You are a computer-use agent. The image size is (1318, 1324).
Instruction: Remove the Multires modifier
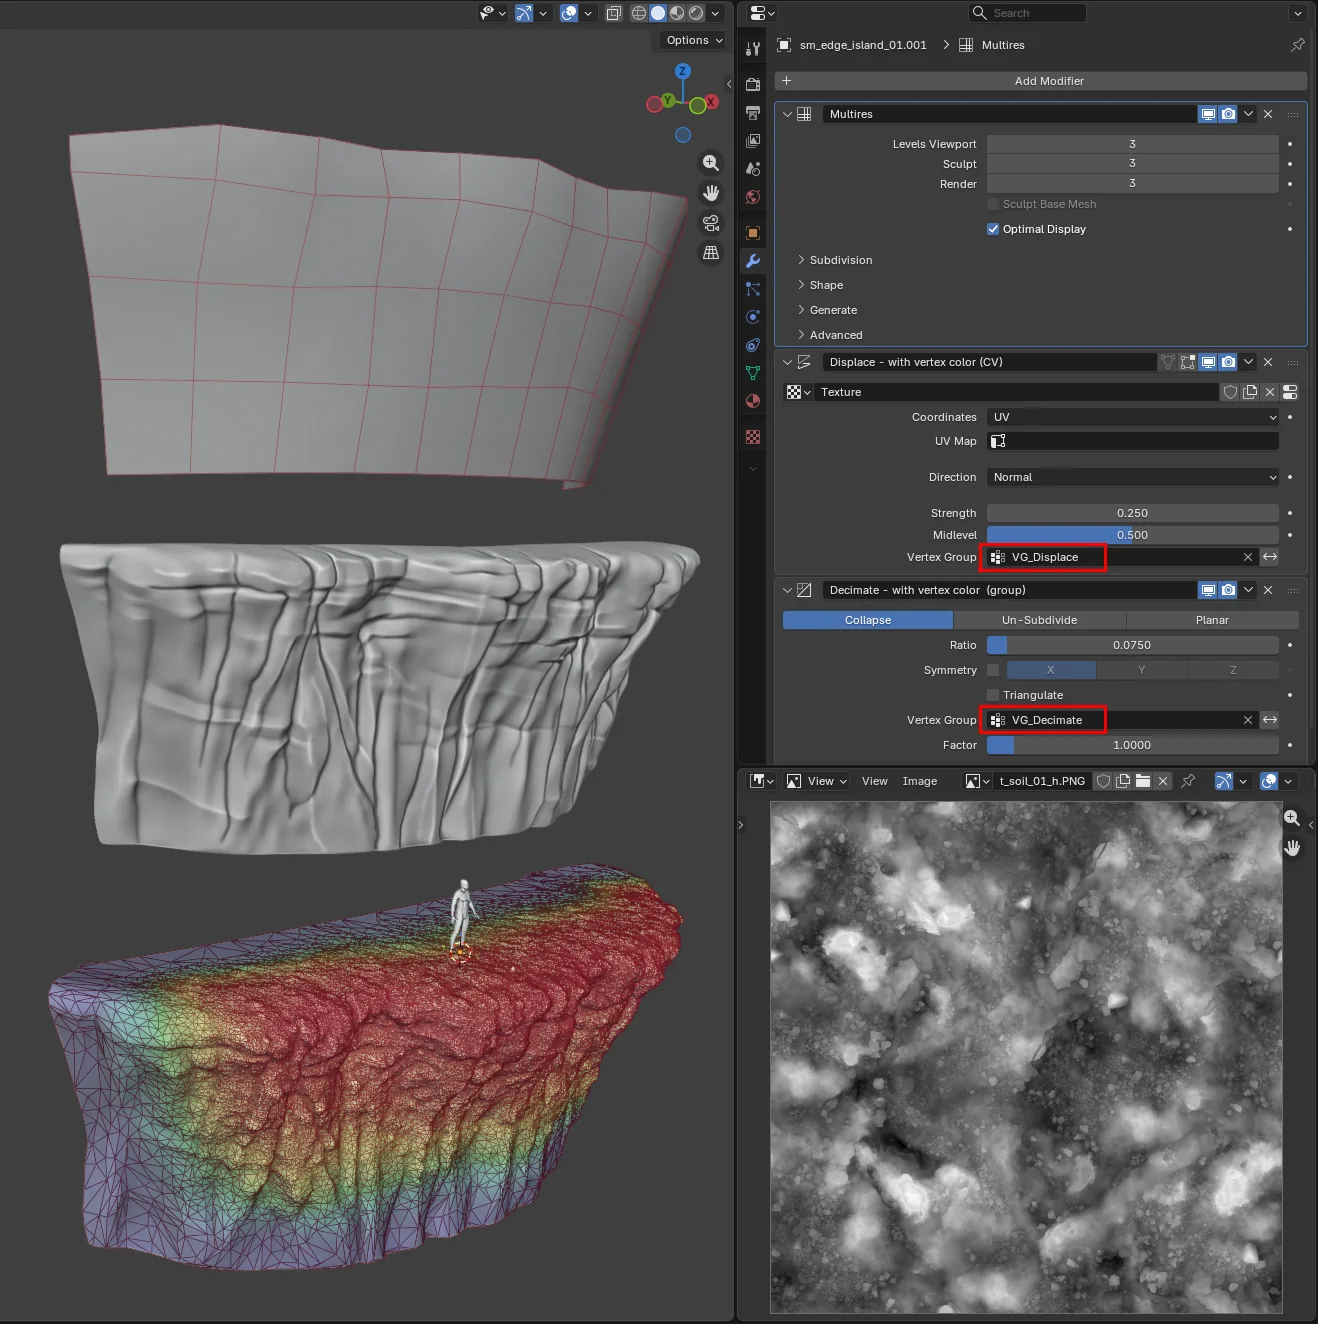[1268, 114]
